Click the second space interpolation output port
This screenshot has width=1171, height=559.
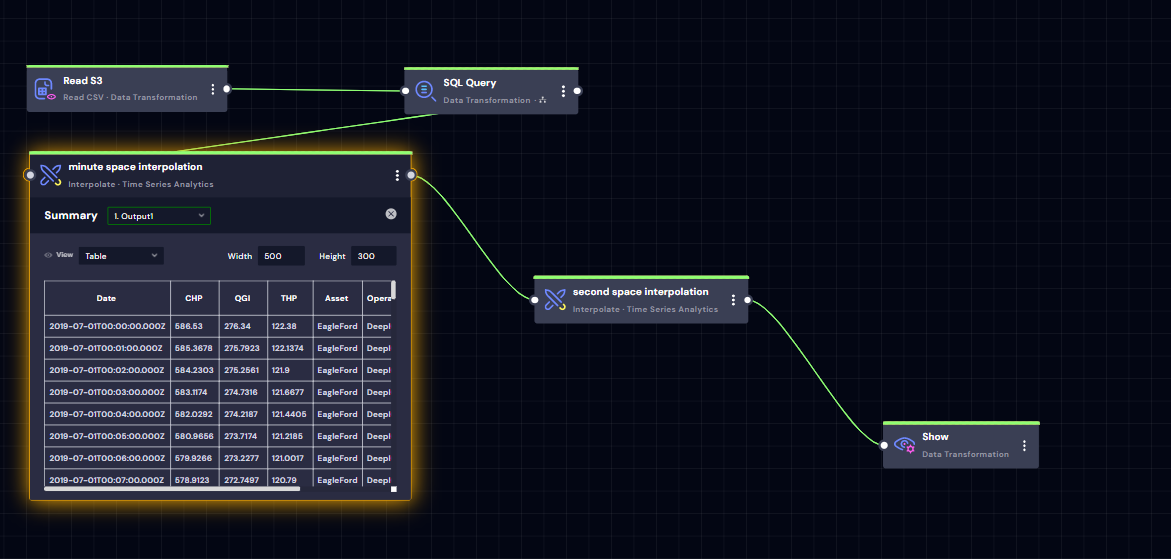pos(748,300)
